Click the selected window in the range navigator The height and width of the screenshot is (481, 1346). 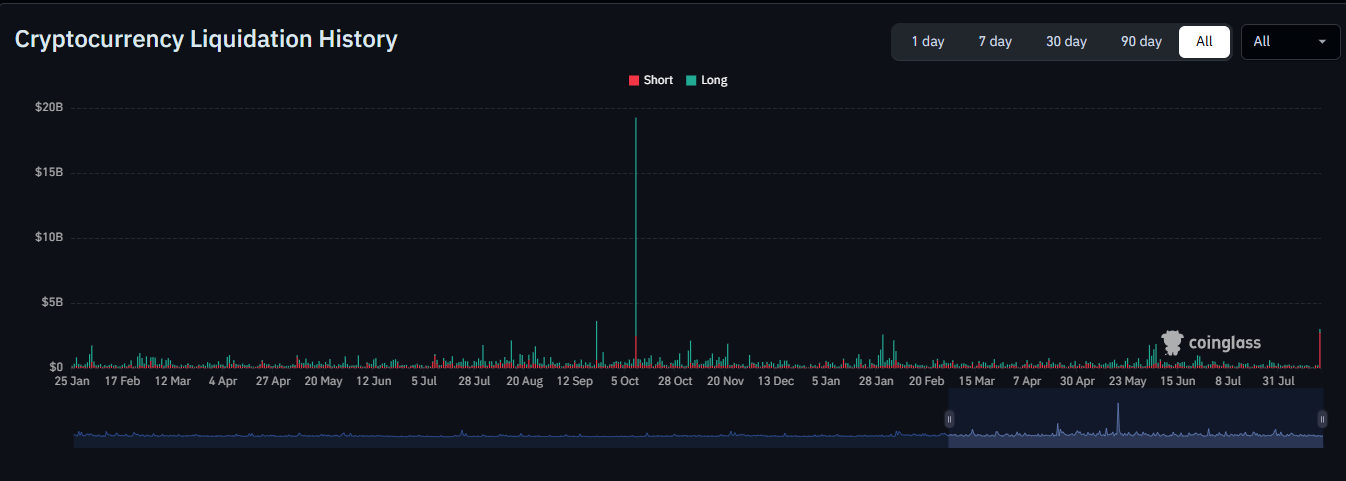point(1136,418)
